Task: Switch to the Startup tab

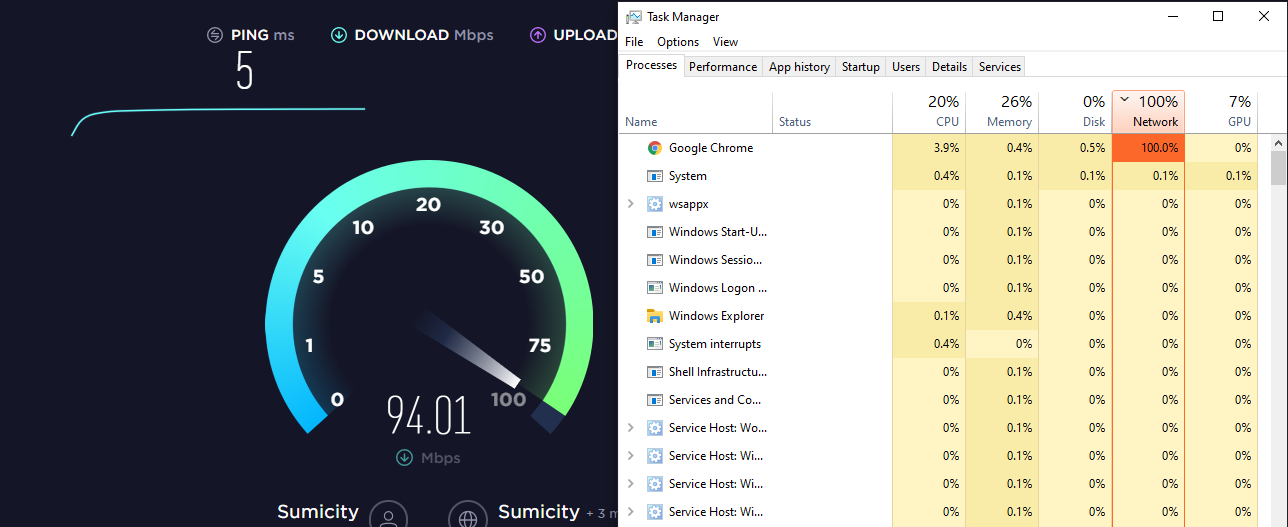Action: (x=860, y=67)
